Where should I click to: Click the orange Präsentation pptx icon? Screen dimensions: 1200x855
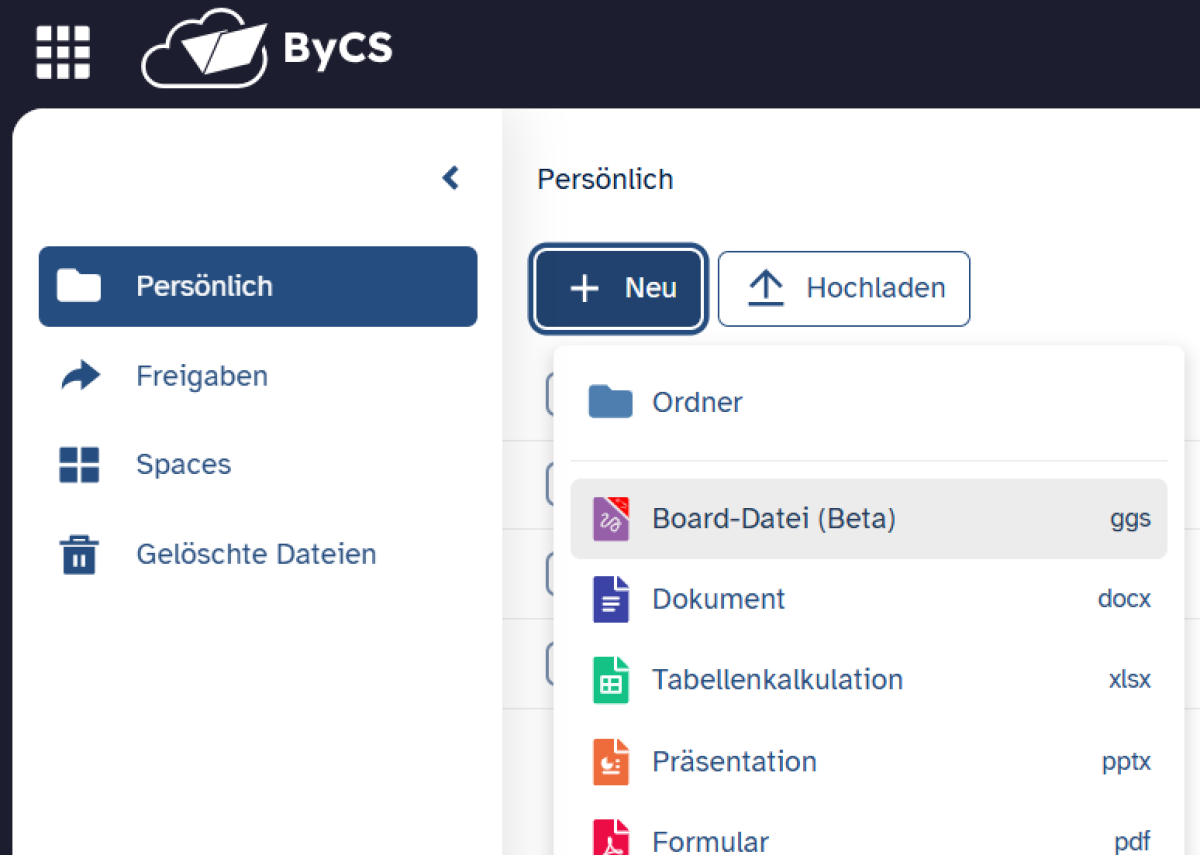[610, 762]
